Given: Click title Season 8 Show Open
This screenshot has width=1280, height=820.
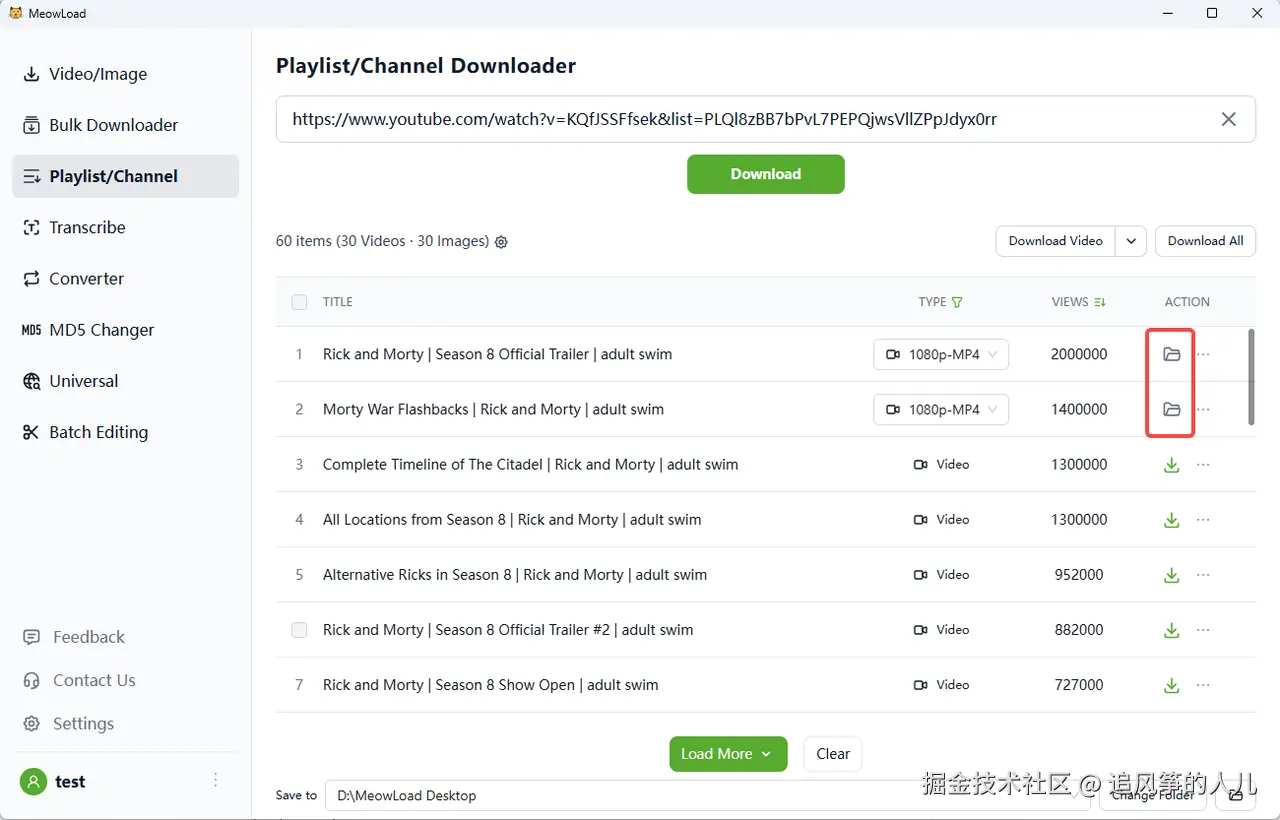Looking at the screenshot, I should pyautogui.click(x=491, y=685).
